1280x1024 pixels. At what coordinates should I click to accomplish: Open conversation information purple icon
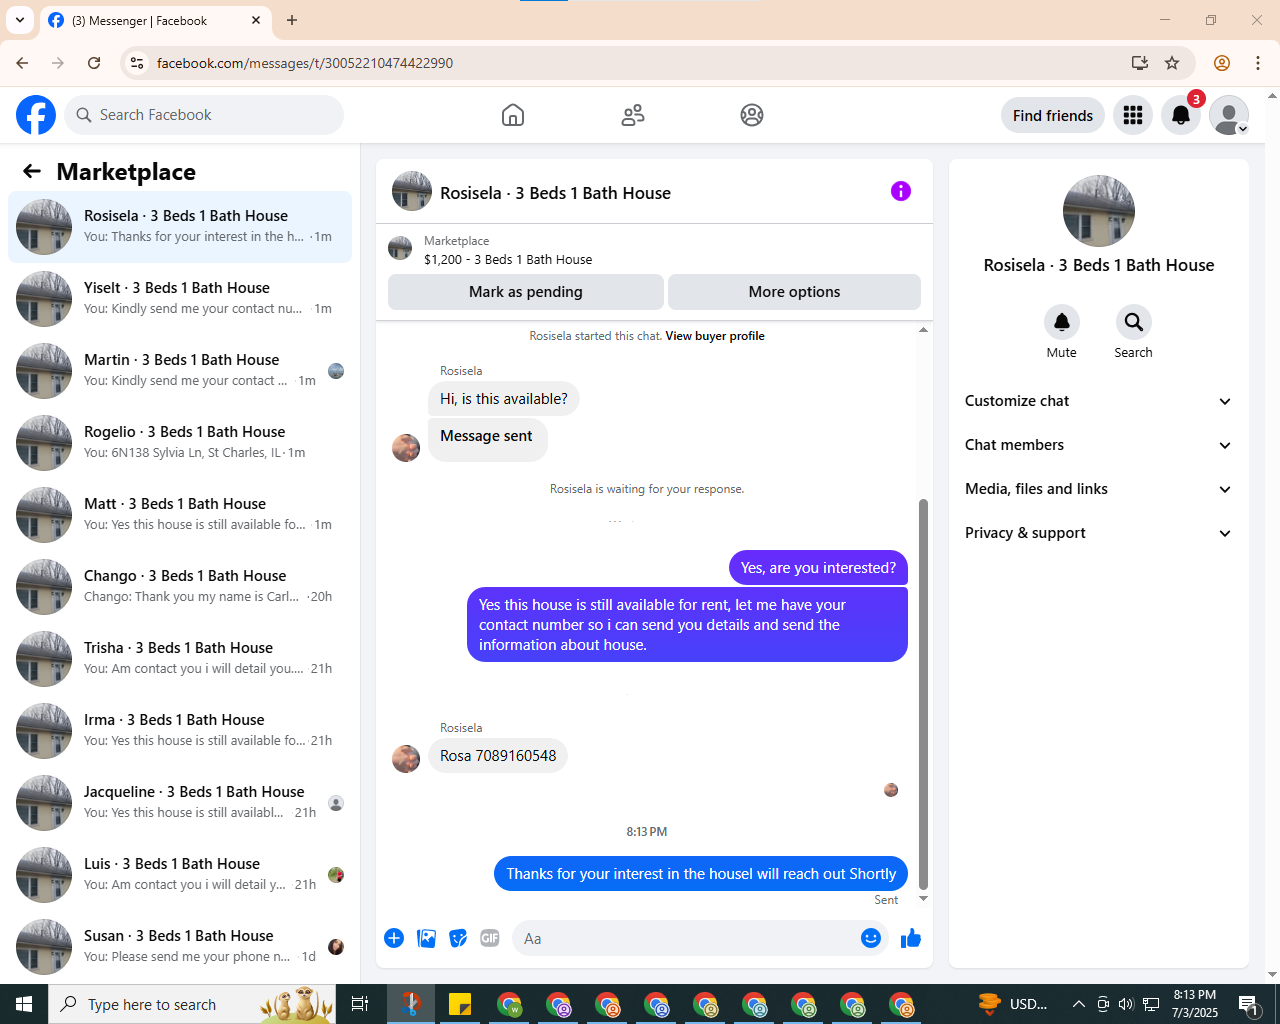pyautogui.click(x=901, y=191)
